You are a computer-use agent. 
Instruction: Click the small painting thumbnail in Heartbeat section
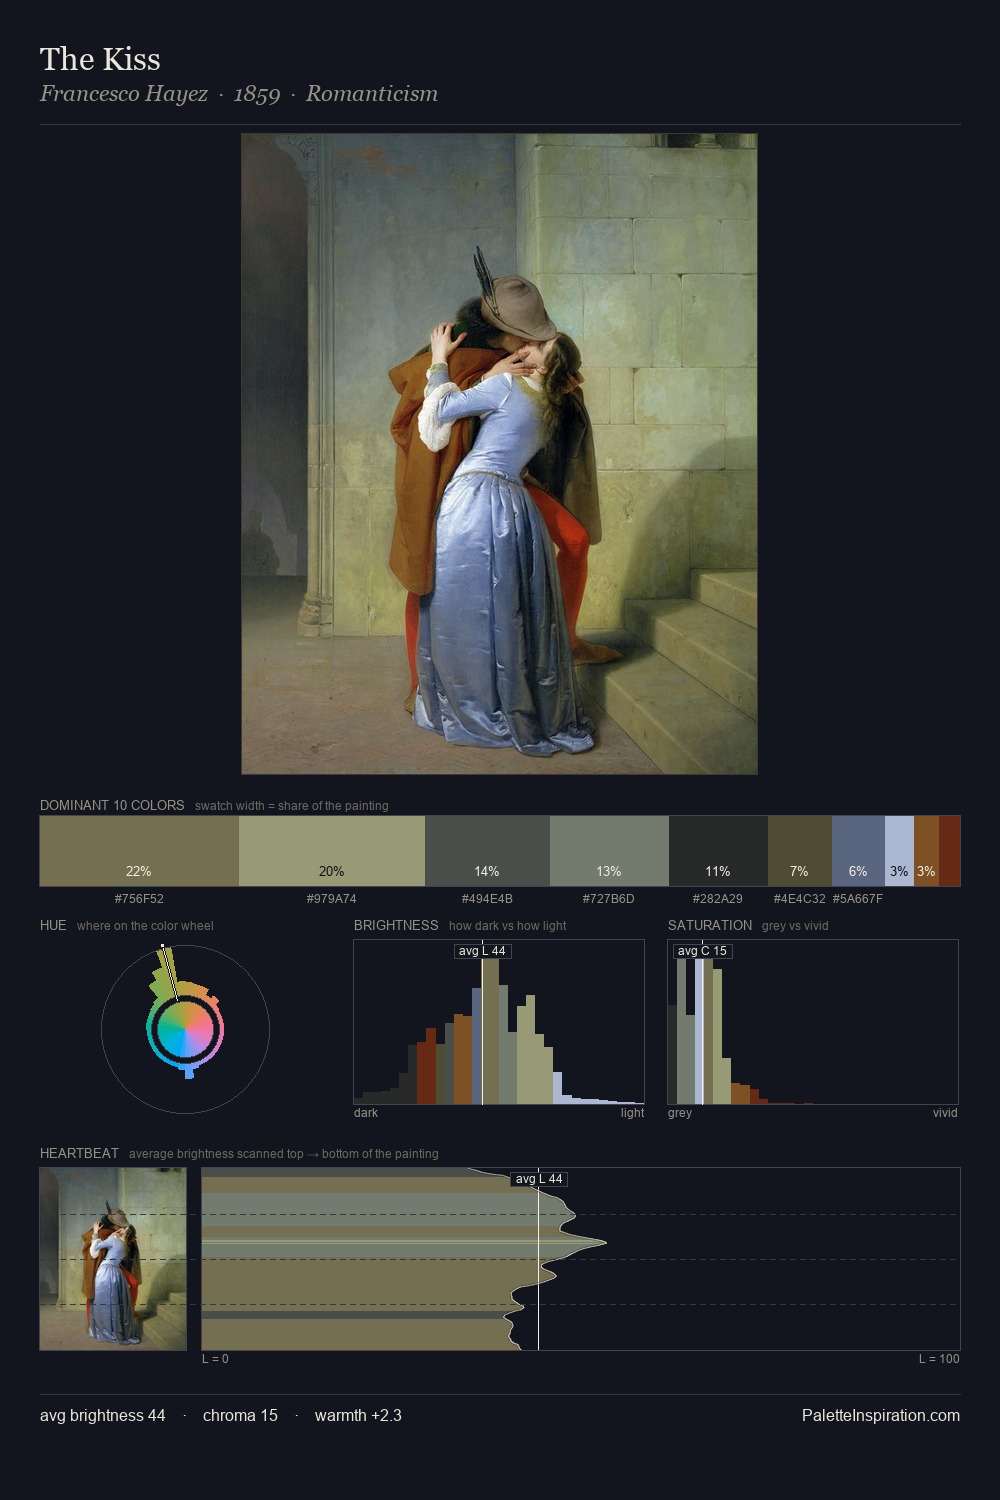click(113, 1259)
